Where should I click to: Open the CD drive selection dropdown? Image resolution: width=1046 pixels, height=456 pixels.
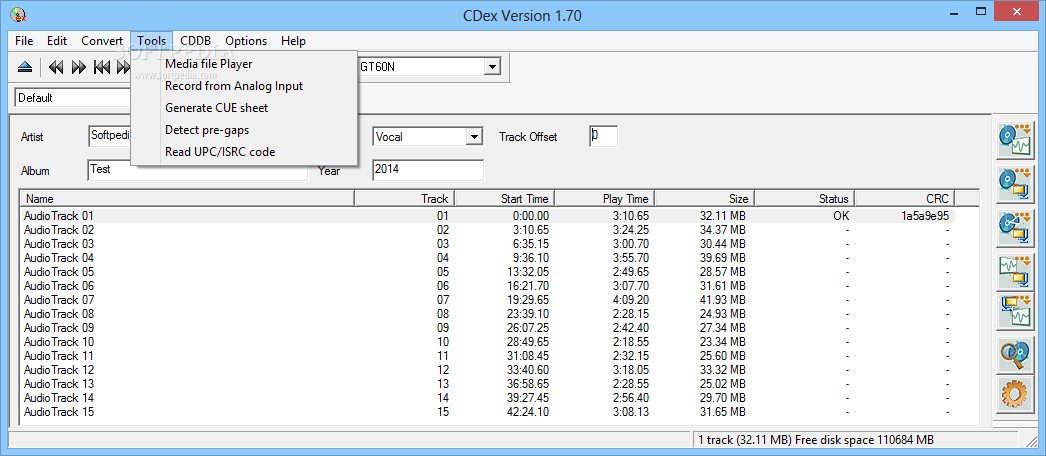[492, 67]
